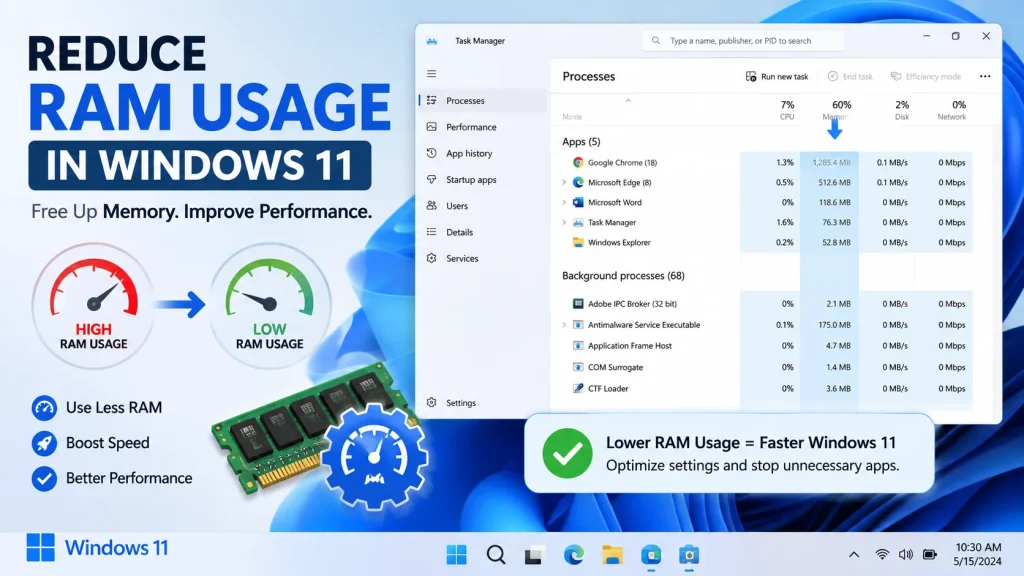This screenshot has height=576, width=1024.
Task: Open taskbar Search
Action: tap(496, 555)
